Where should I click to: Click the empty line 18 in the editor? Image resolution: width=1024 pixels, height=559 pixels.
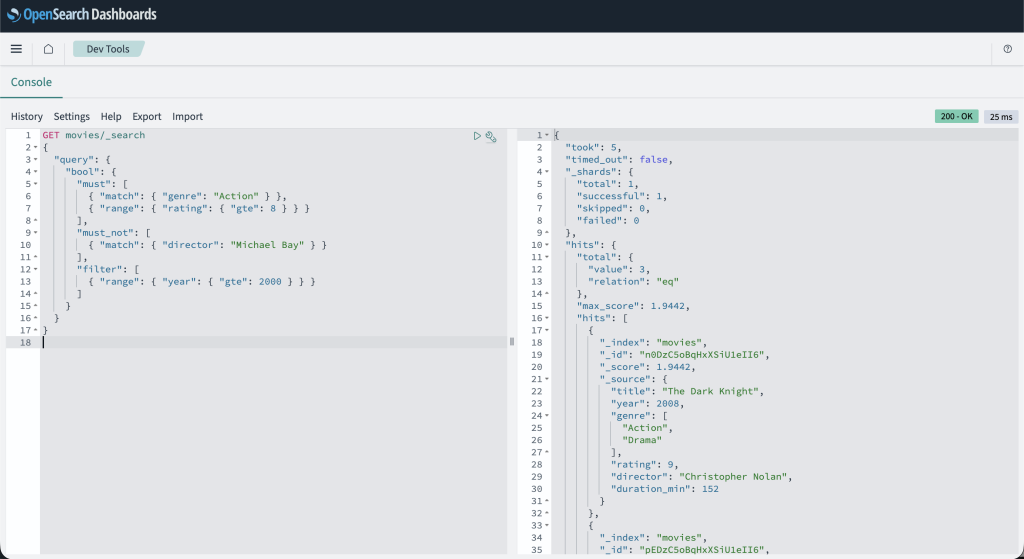point(270,342)
